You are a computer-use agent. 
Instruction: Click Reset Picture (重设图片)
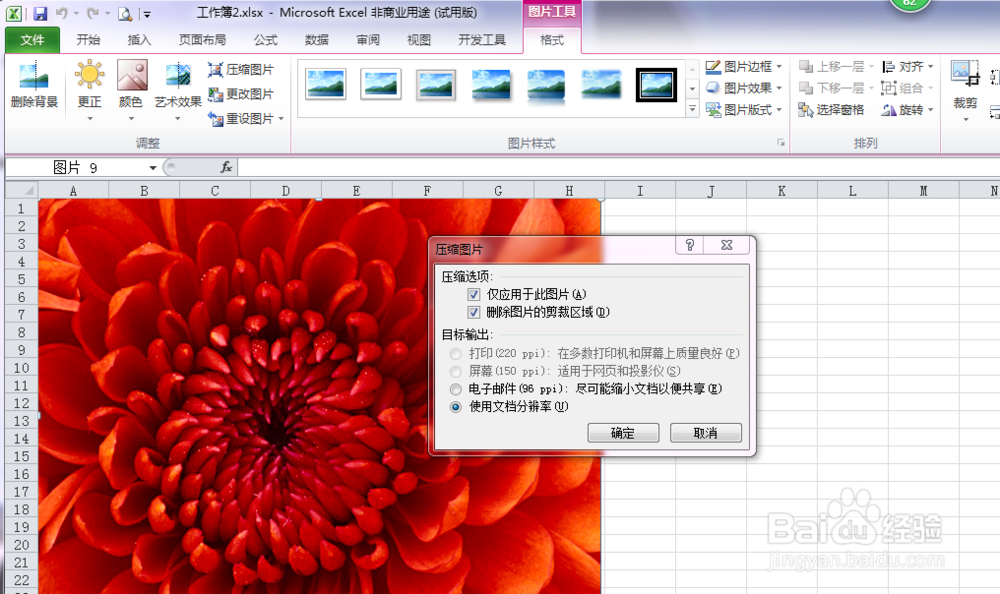click(x=241, y=118)
